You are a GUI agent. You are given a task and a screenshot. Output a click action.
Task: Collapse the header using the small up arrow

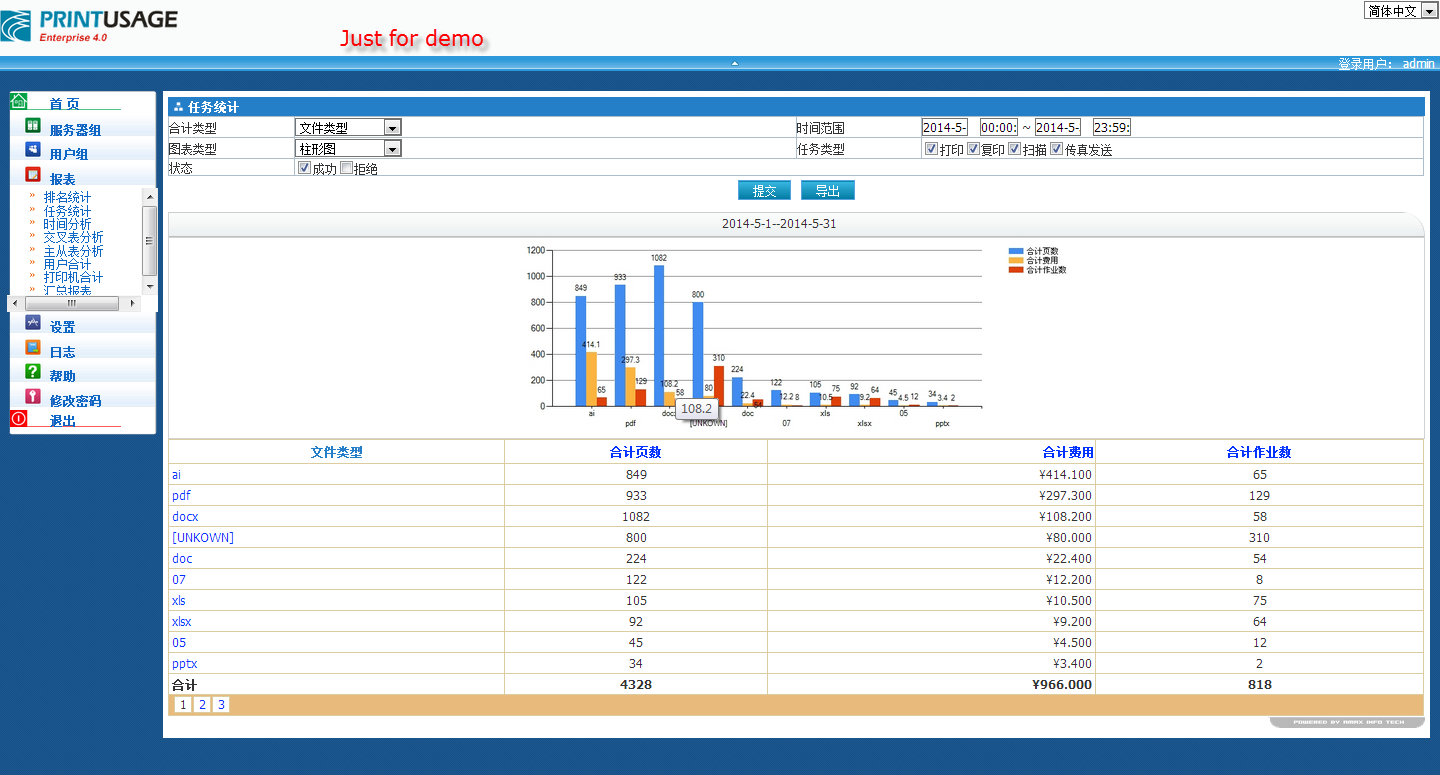734,63
